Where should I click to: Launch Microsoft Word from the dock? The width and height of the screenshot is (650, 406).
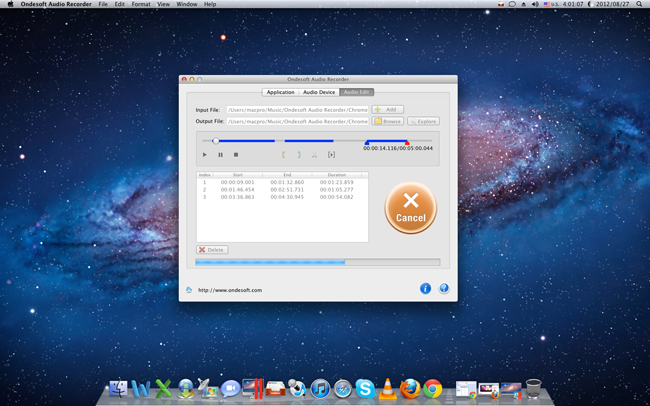click(x=141, y=389)
